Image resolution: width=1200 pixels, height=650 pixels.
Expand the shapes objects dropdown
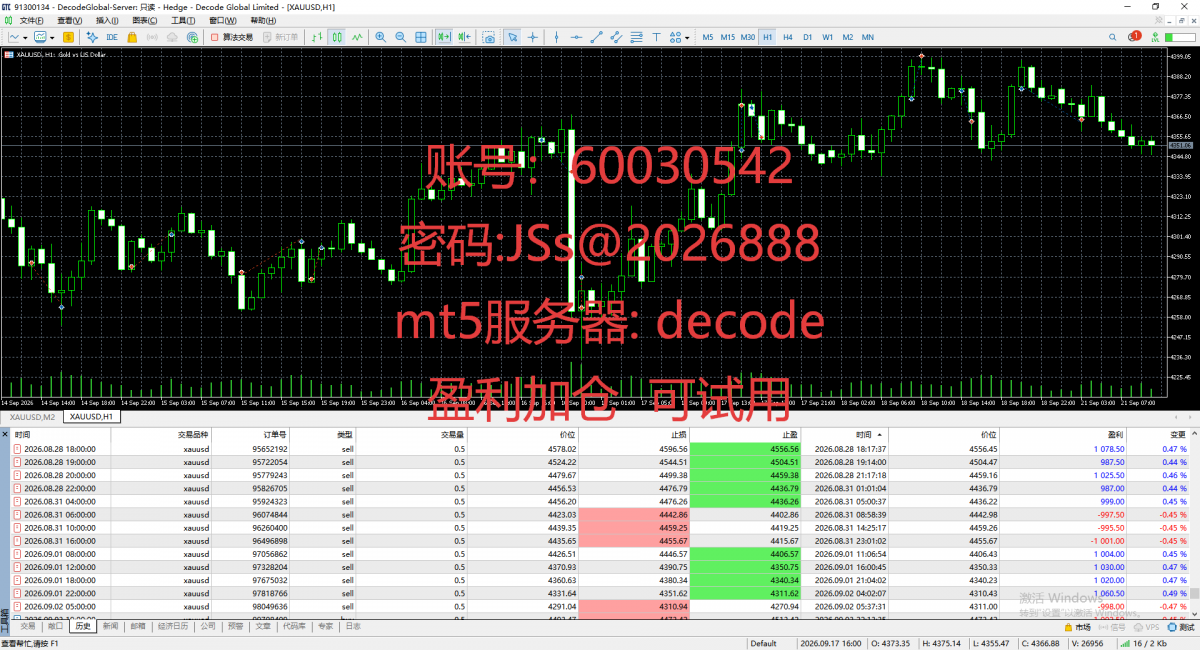(687, 37)
